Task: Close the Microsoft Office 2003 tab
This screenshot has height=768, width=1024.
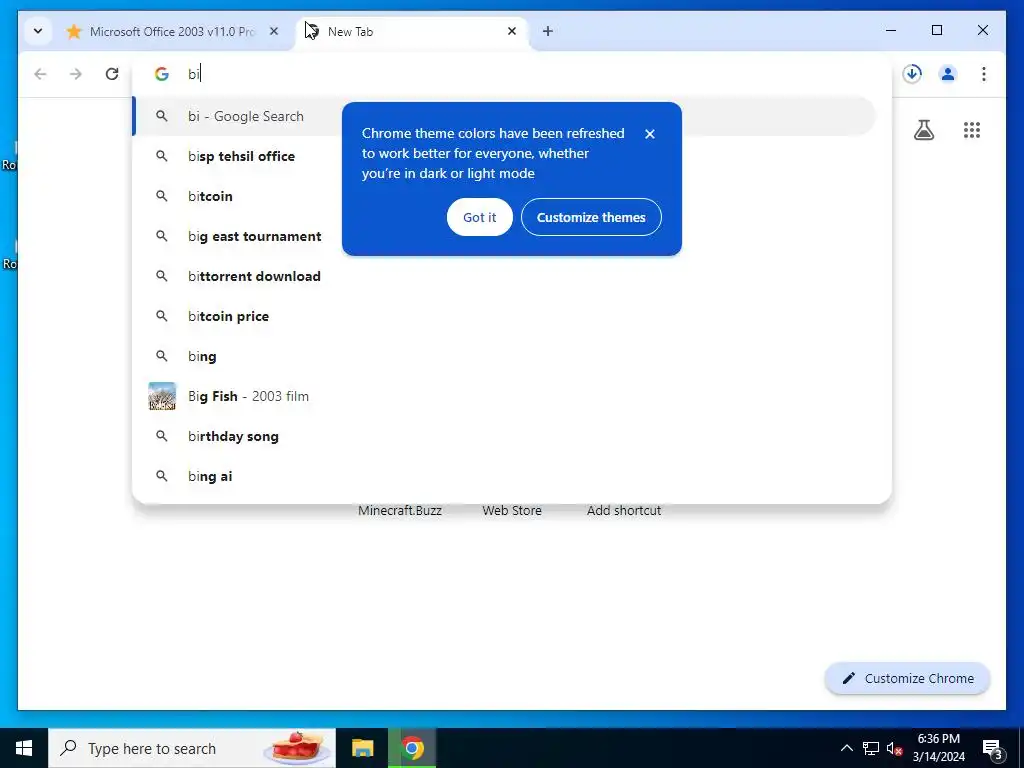Action: click(x=274, y=31)
